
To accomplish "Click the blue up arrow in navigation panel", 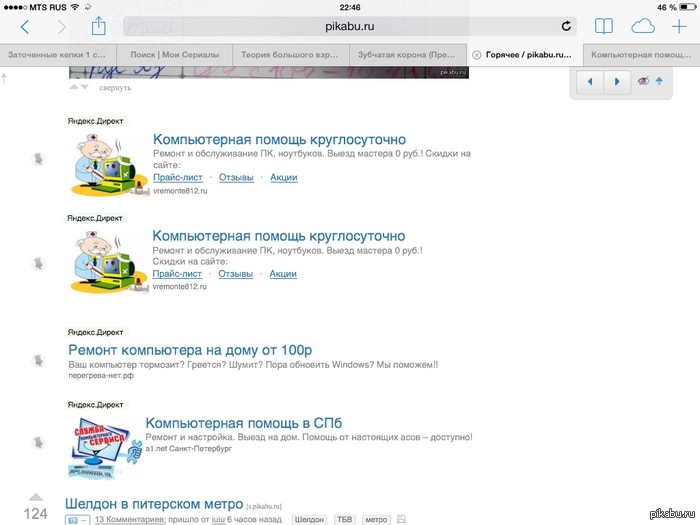I will (659, 81).
